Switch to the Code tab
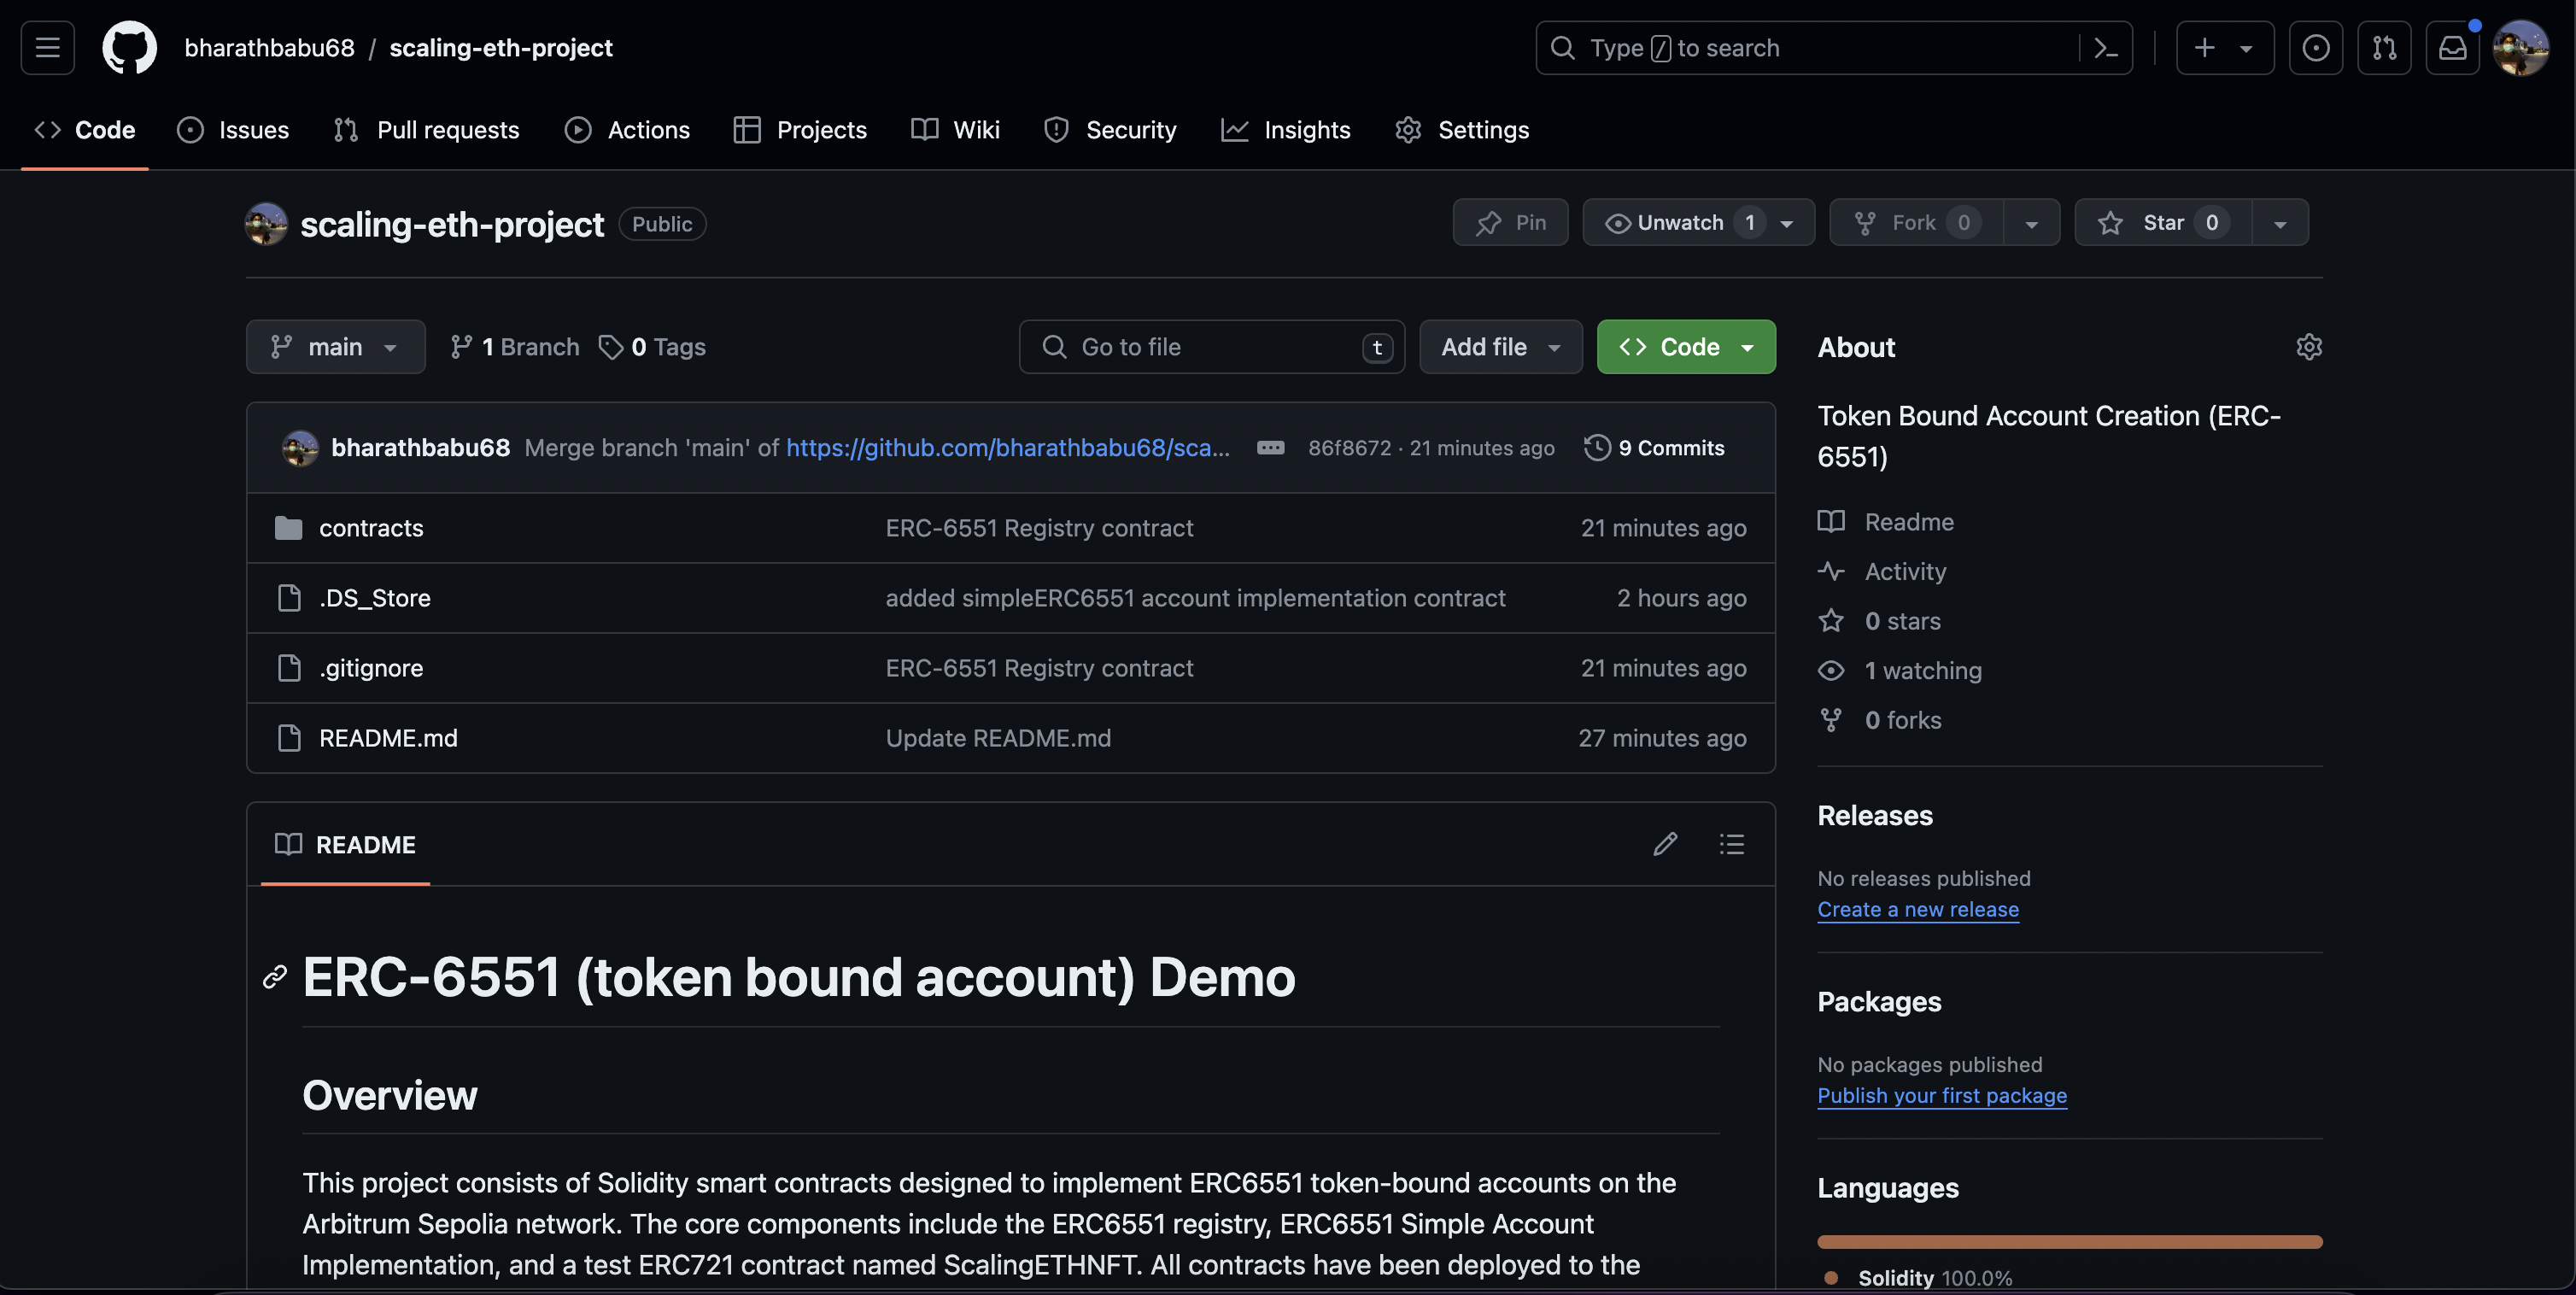Screen dimensions: 2576x1295 coord(85,130)
